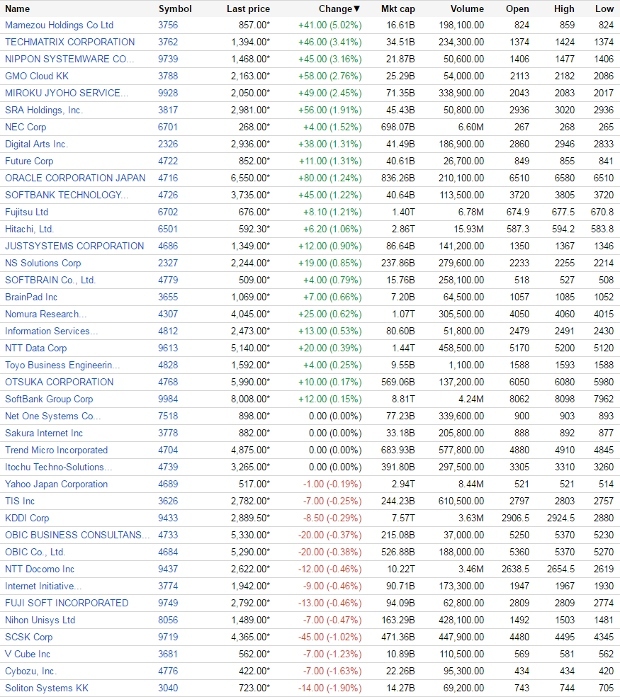The height and width of the screenshot is (697, 620).
Task: Open OBIC BUSINESS CONSULTANS link
Action: pyautogui.click(x=77, y=535)
